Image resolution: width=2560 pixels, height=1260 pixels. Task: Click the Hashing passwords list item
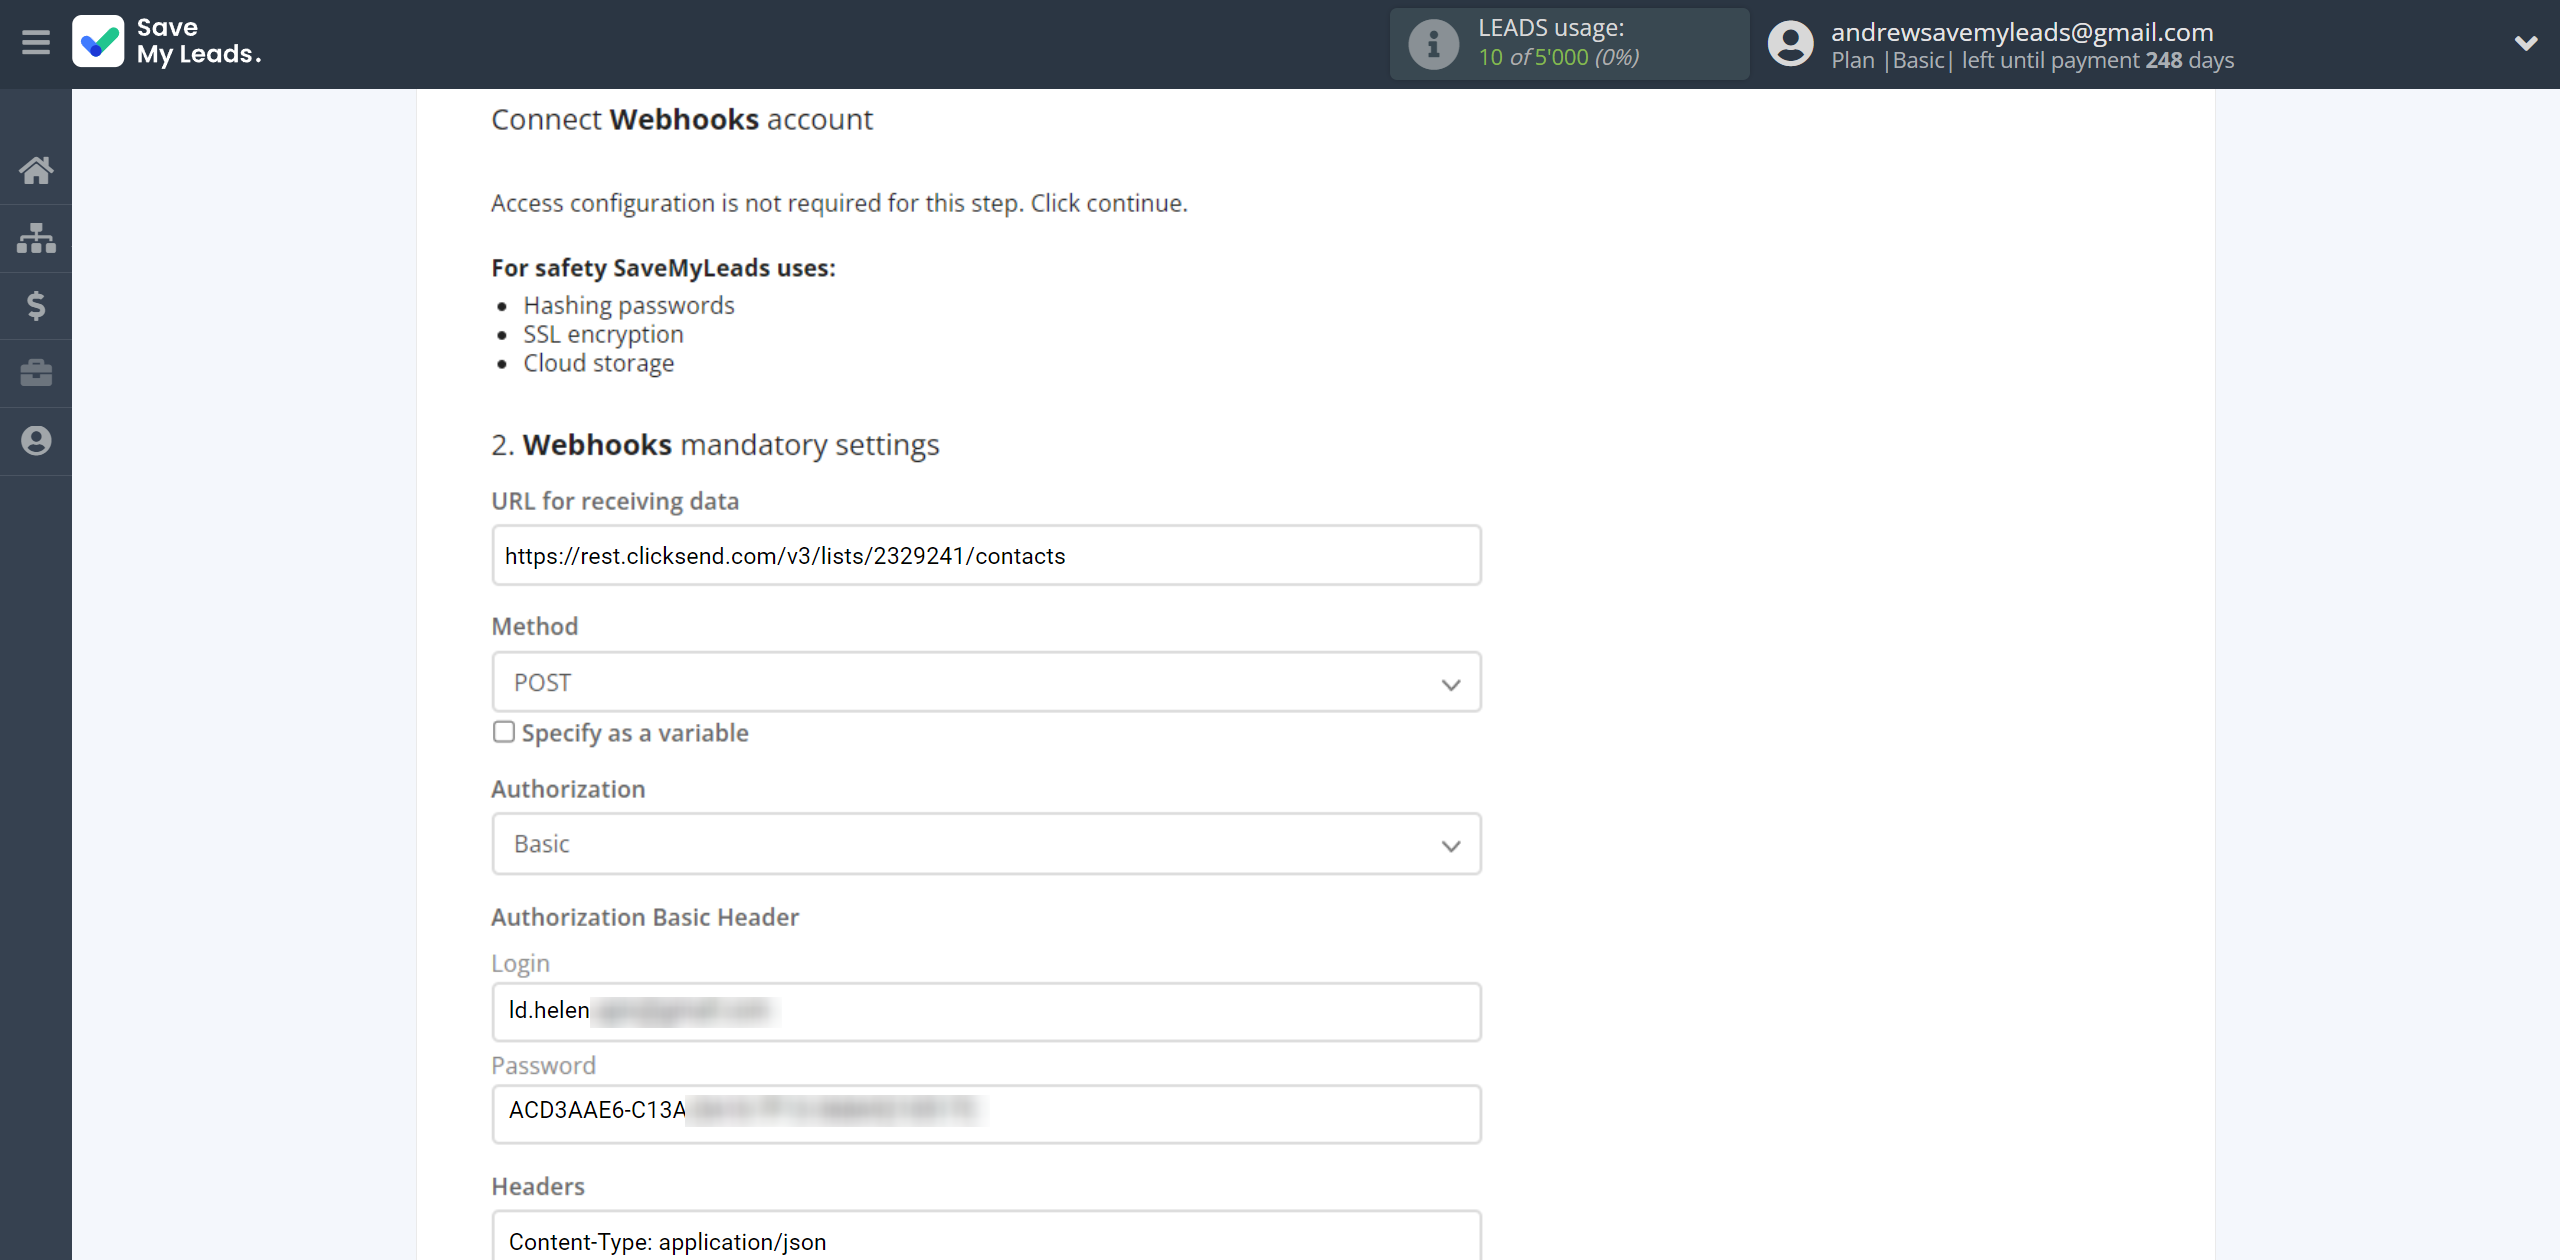pyautogui.click(x=629, y=305)
